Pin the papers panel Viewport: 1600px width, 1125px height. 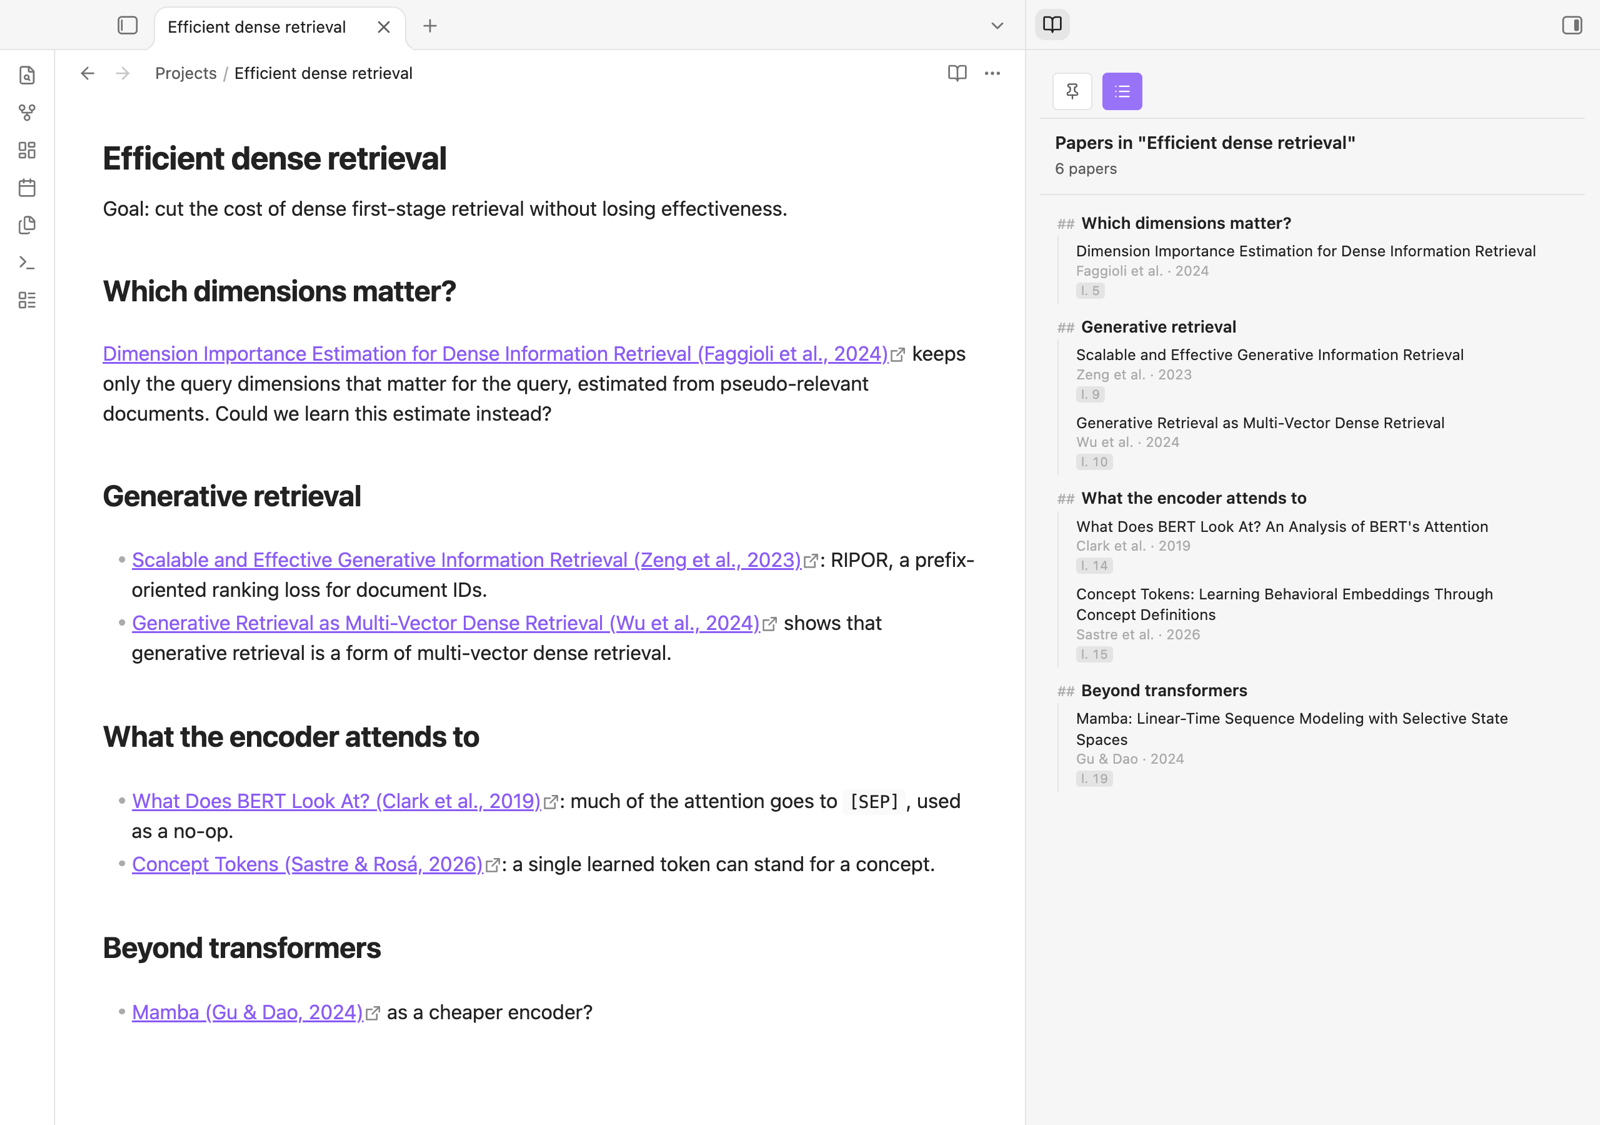click(x=1072, y=91)
